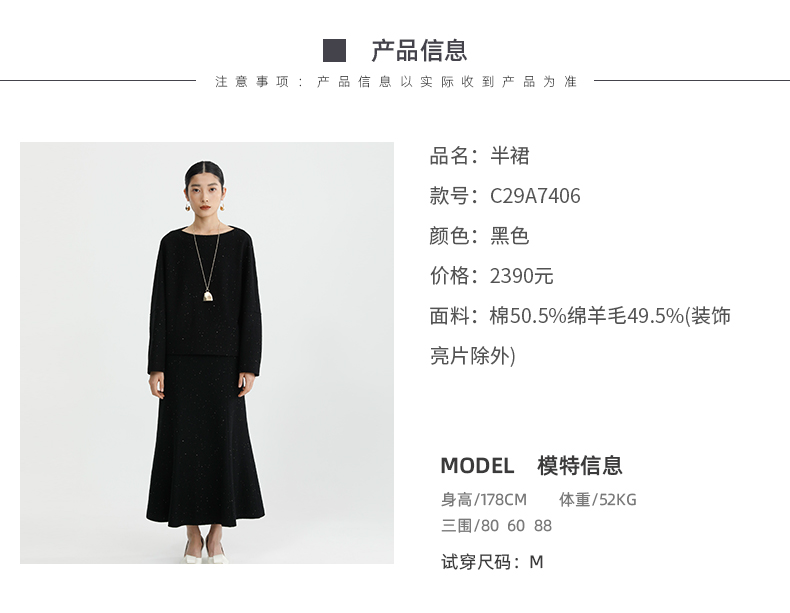
Task: Click the fitting size 试穿尺码：M
Action: pyautogui.click(x=492, y=562)
